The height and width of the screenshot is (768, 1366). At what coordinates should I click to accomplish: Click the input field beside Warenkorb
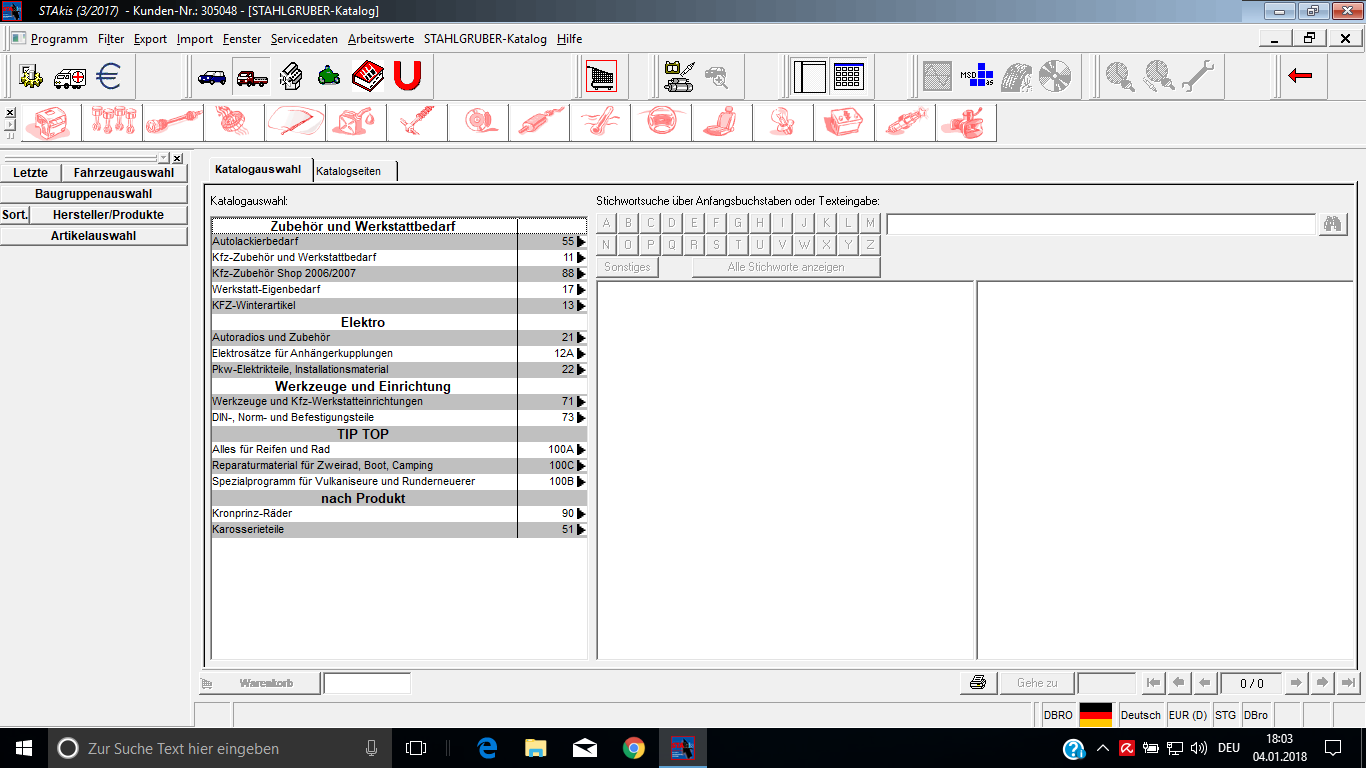367,684
